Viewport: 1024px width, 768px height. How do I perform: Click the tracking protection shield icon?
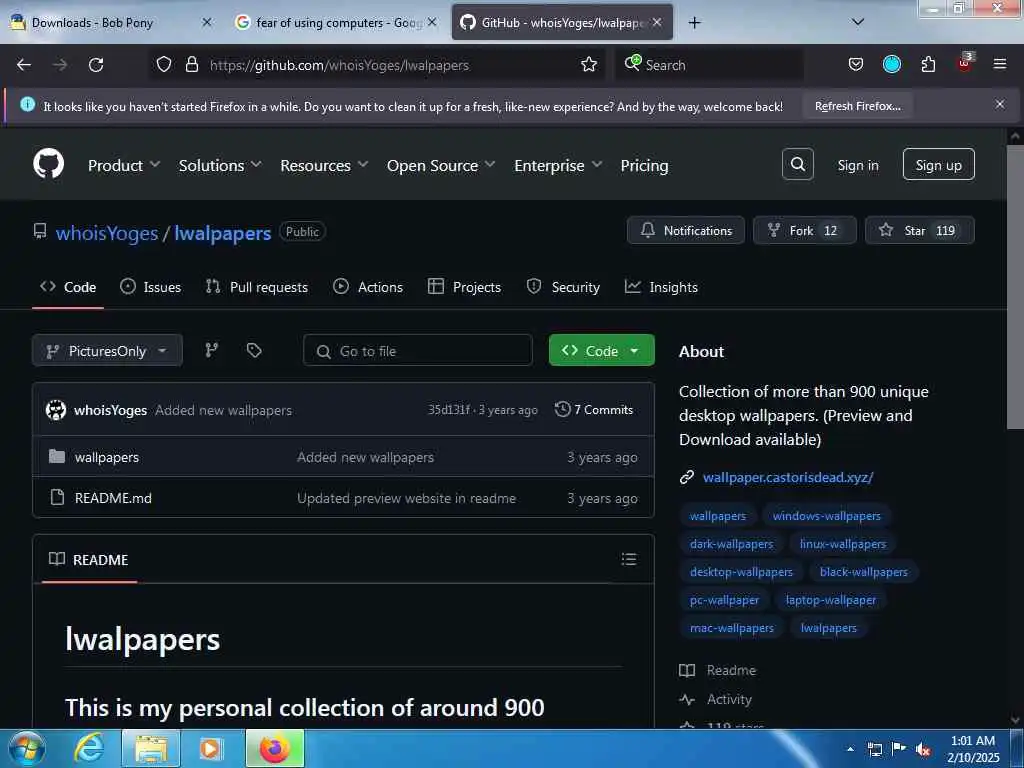click(164, 65)
